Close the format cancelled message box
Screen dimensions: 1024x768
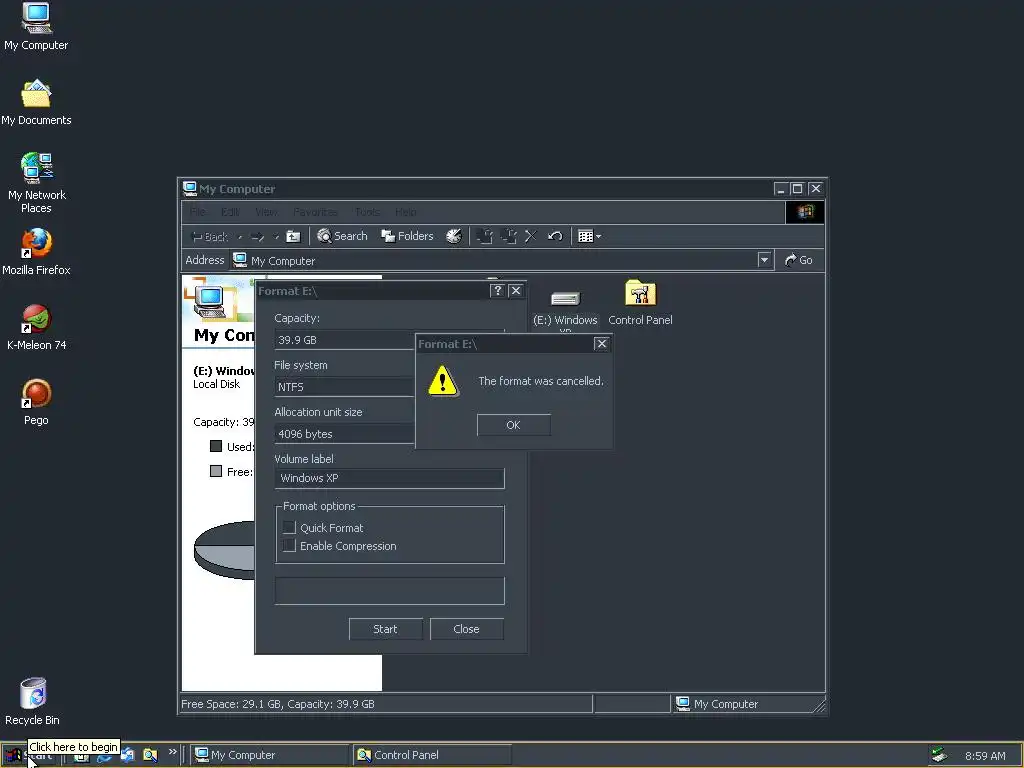point(601,344)
